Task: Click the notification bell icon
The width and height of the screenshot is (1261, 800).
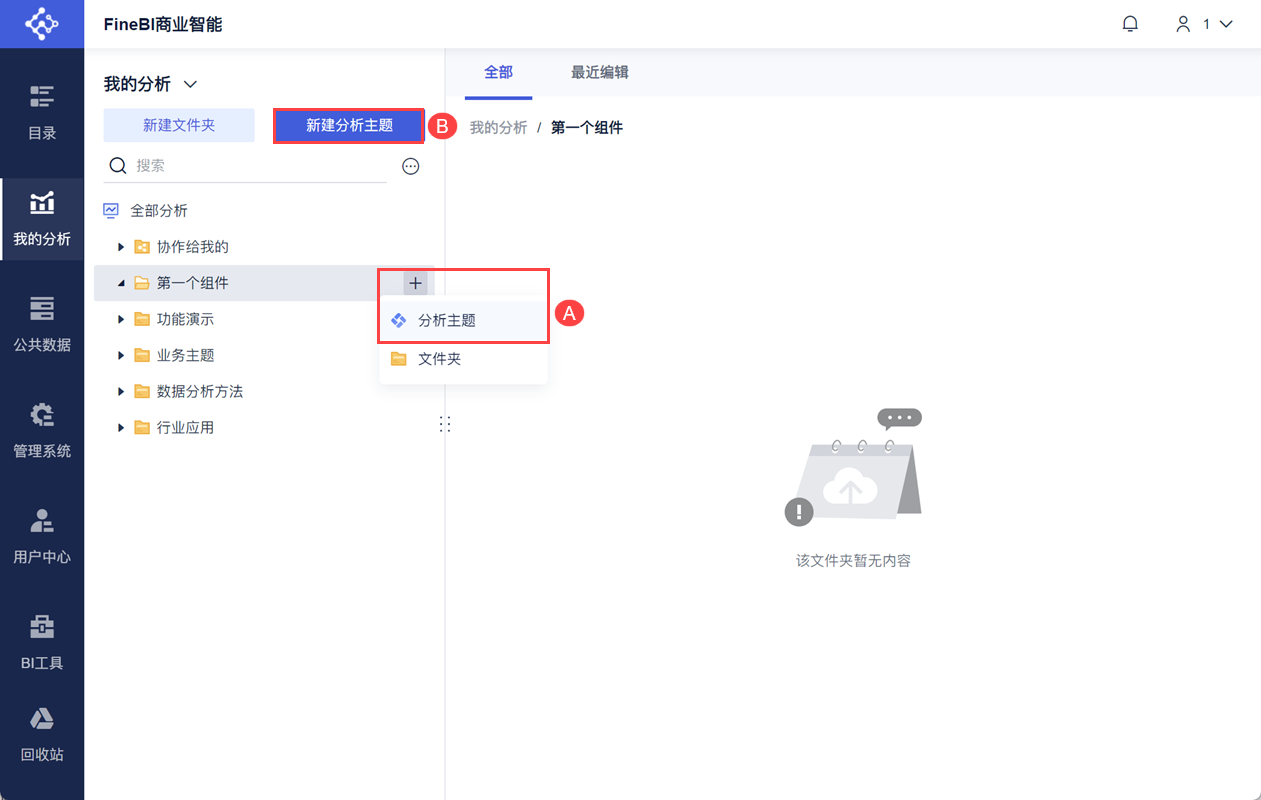Action: pyautogui.click(x=1130, y=24)
